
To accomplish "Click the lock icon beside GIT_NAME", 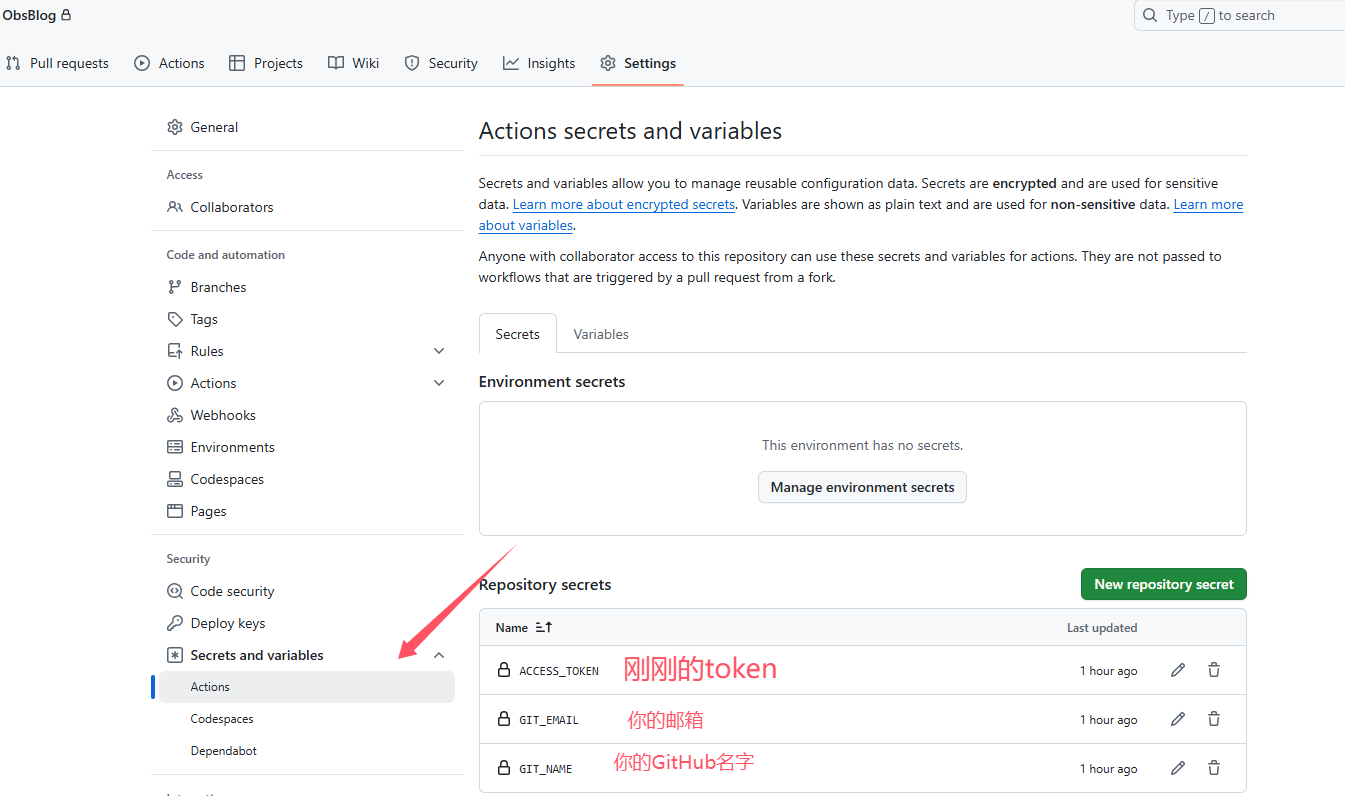I will coord(504,768).
